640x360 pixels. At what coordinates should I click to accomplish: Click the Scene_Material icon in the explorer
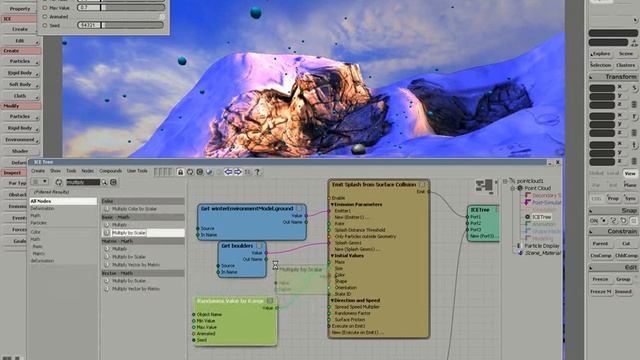coord(520,253)
